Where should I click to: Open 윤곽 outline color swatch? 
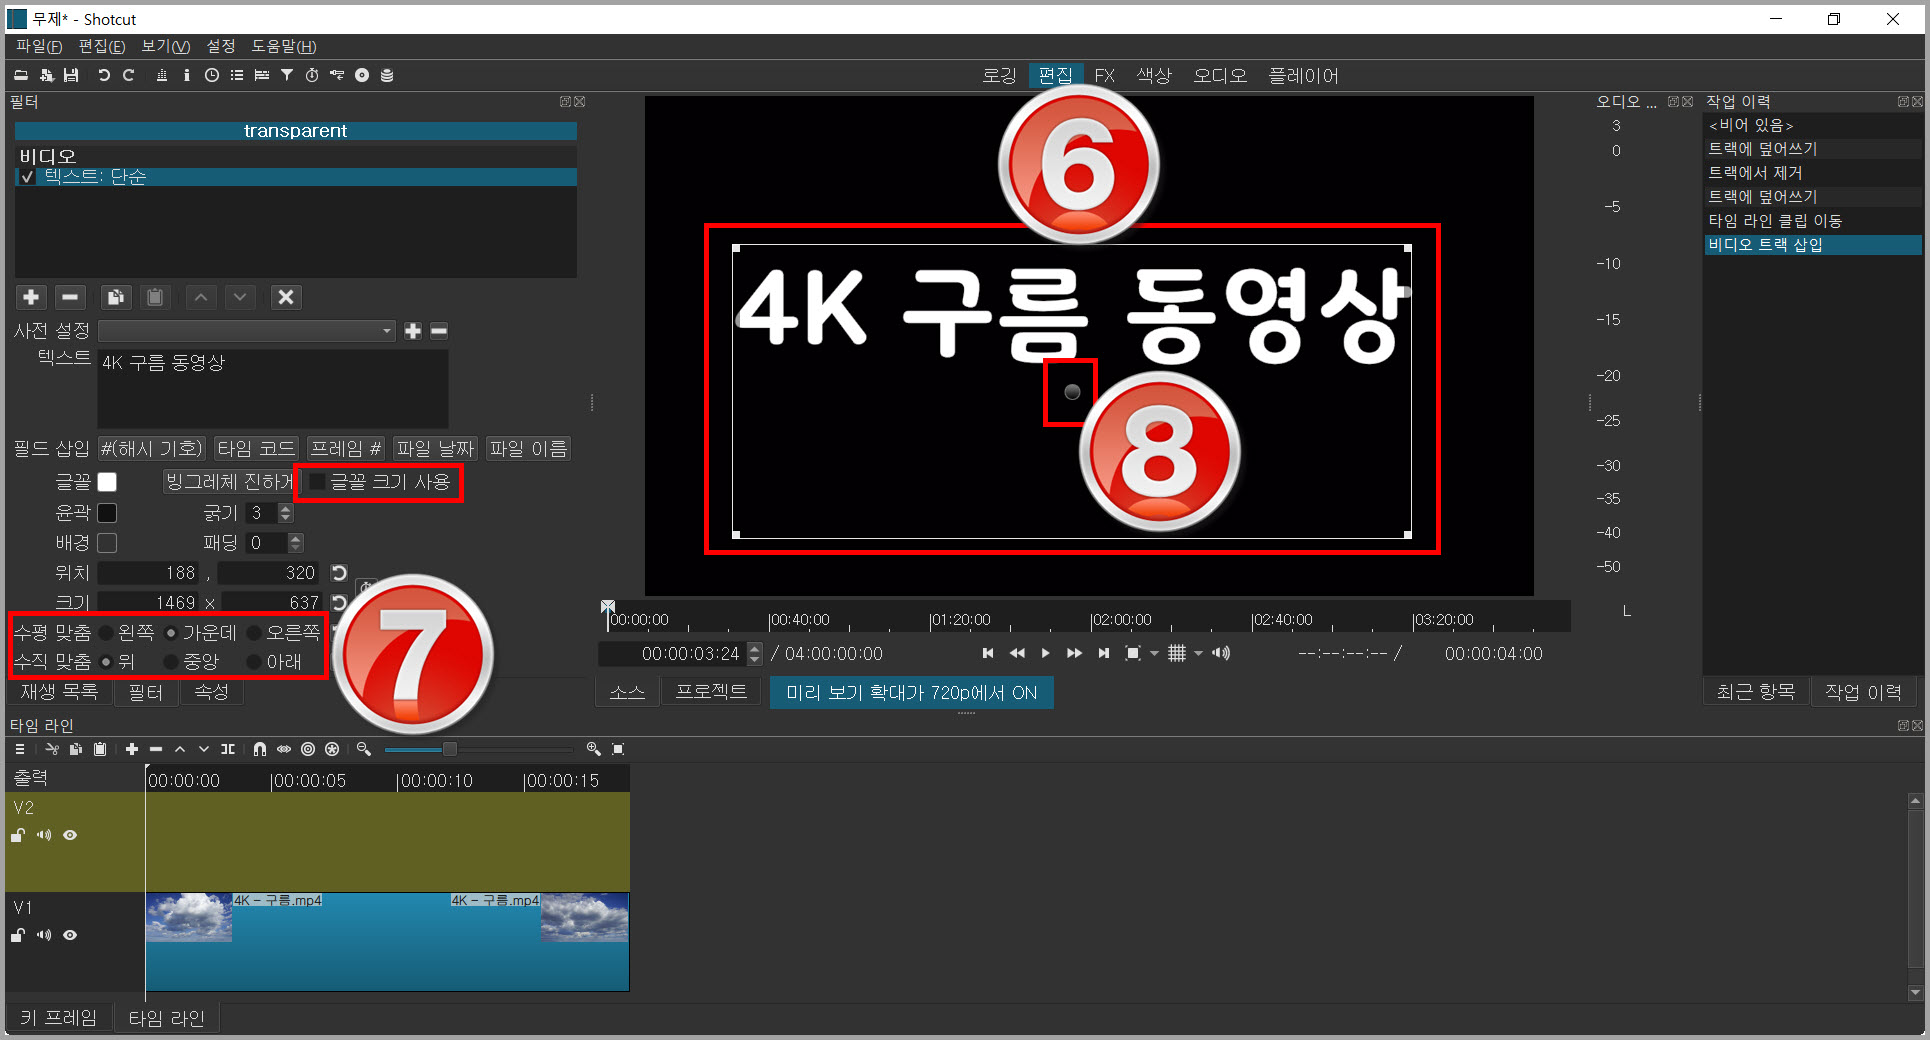pyautogui.click(x=107, y=513)
